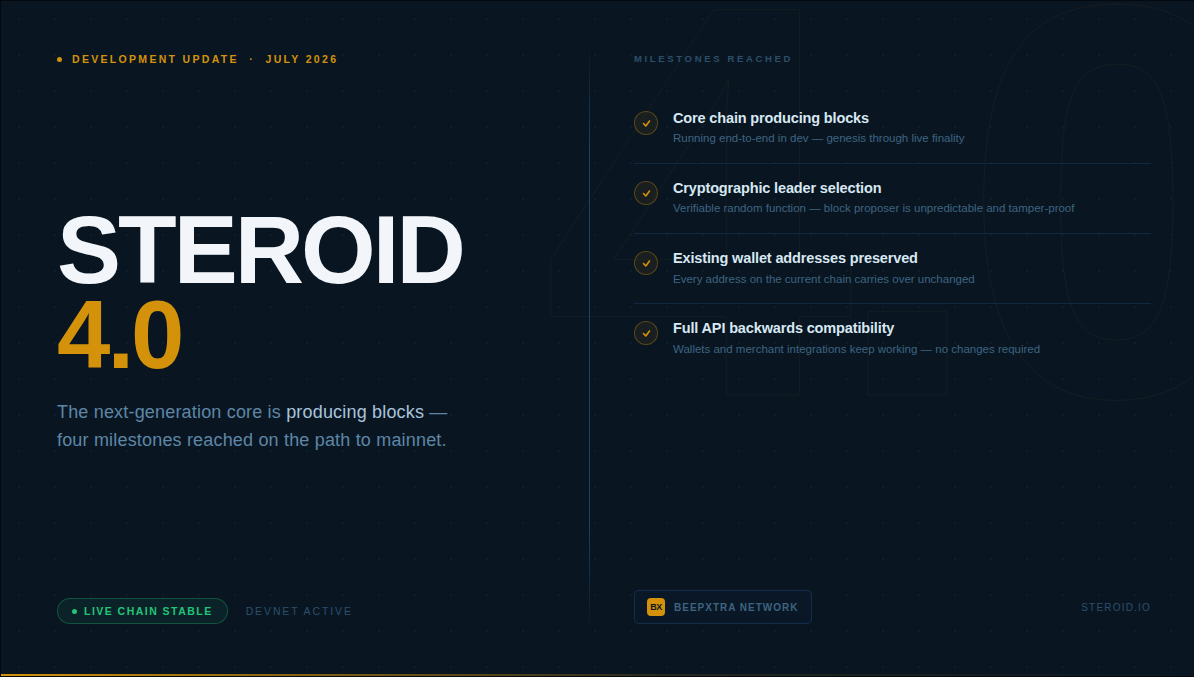Click the orange 4.0 version number
The image size is (1194, 677).
120,335
